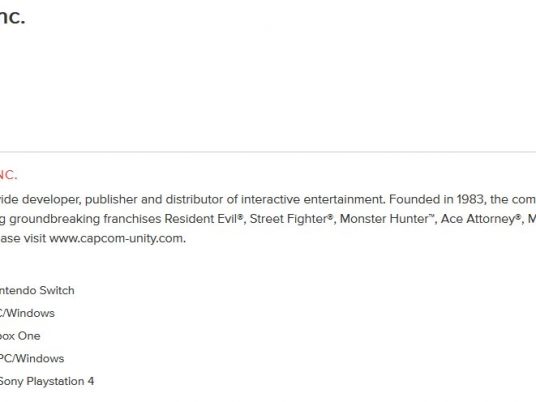The width and height of the screenshot is (536, 402).
Task: Click the horizontal divider line under the title
Action: (268, 152)
